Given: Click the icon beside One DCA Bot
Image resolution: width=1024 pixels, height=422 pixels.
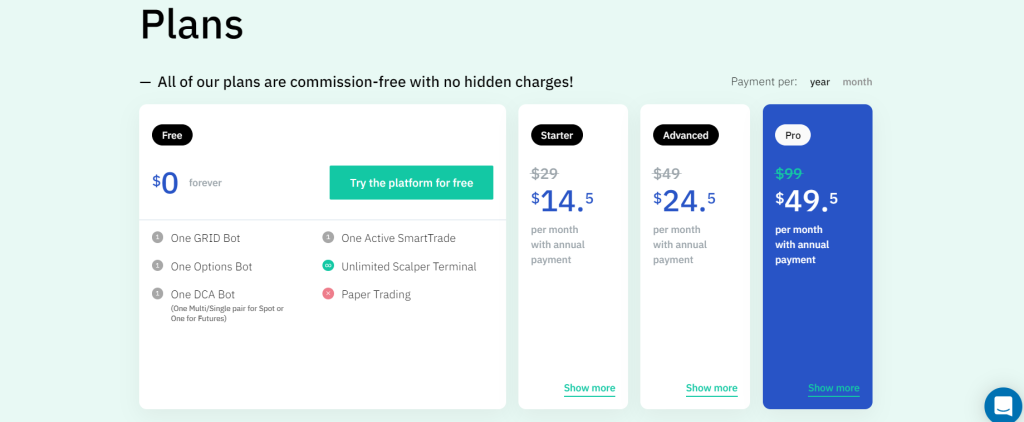Looking at the screenshot, I should pyautogui.click(x=157, y=293).
